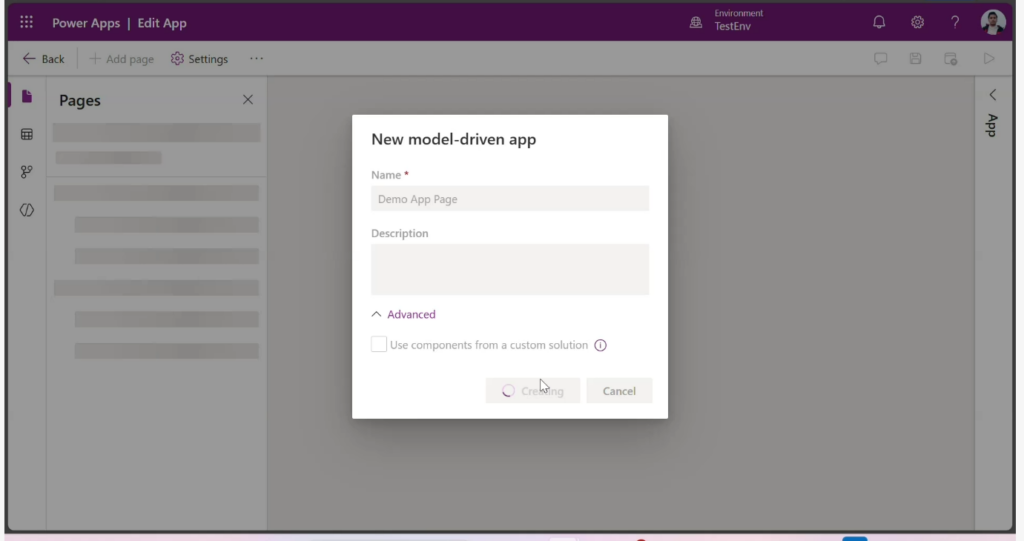Click the Cancel button in dialog
Image resolution: width=1024 pixels, height=541 pixels.
coord(619,391)
